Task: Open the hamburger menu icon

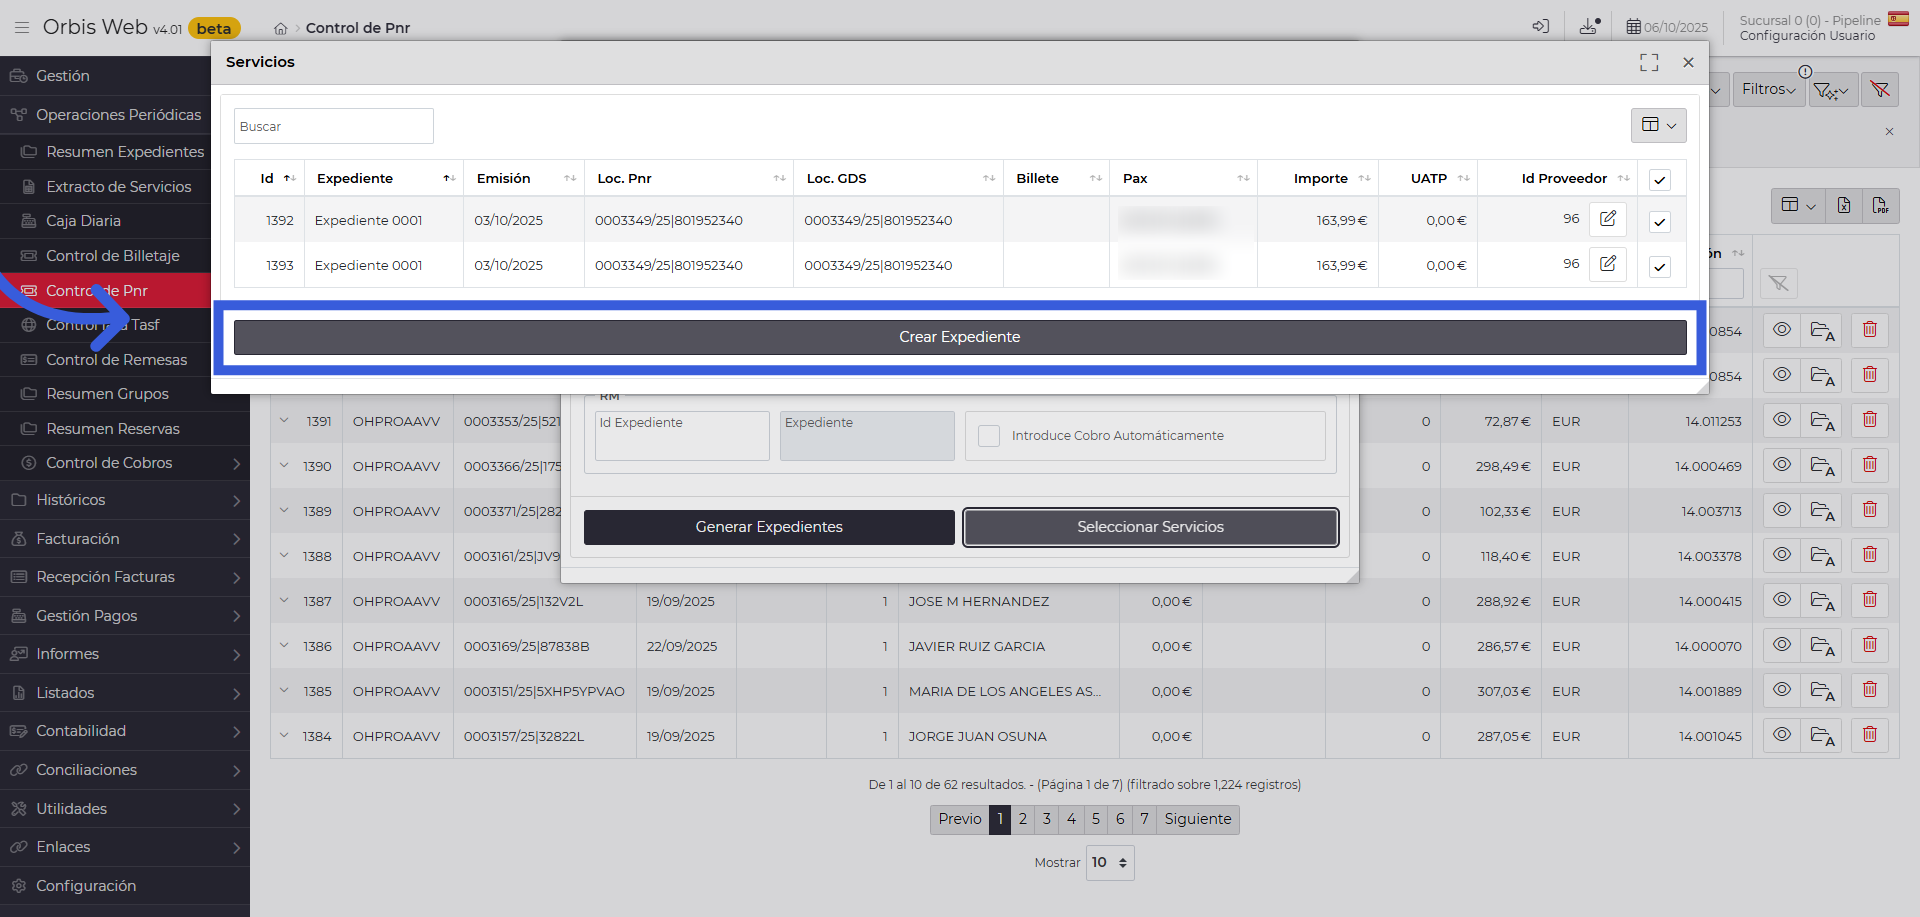Action: point(21,28)
